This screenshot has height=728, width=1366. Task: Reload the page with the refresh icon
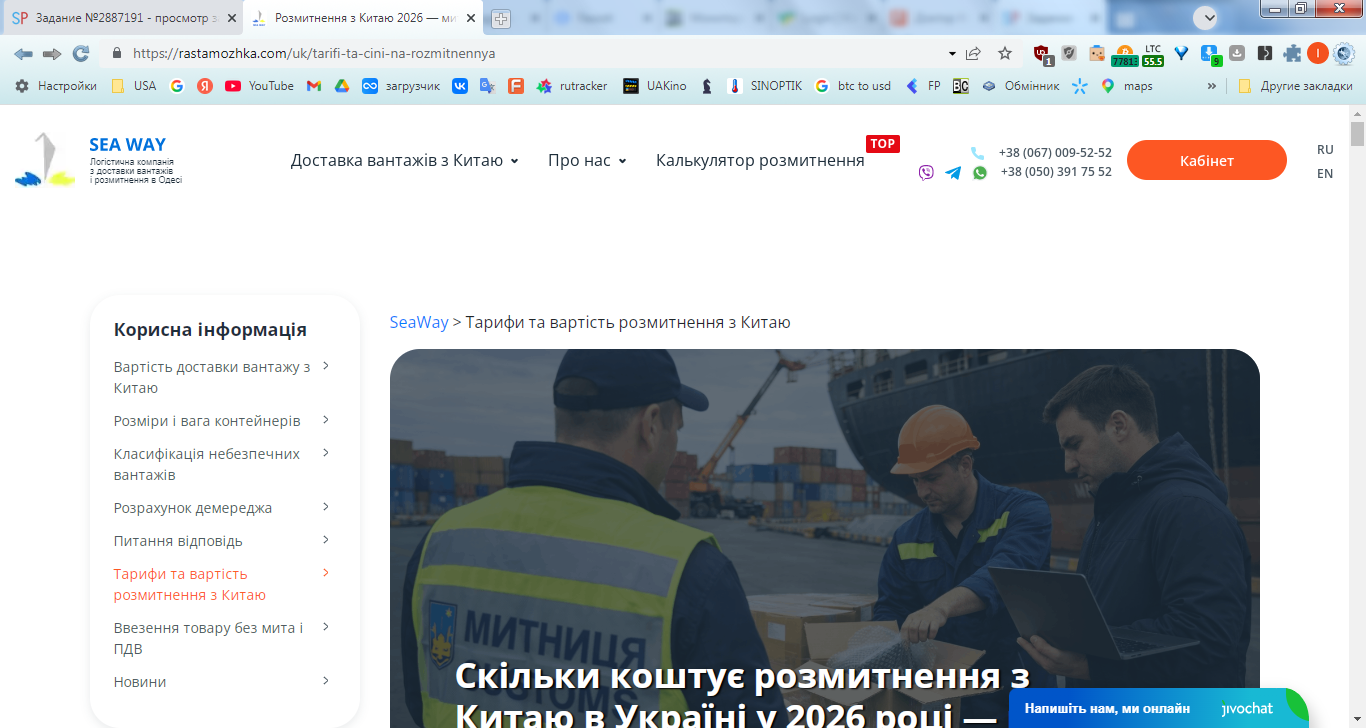(81, 53)
